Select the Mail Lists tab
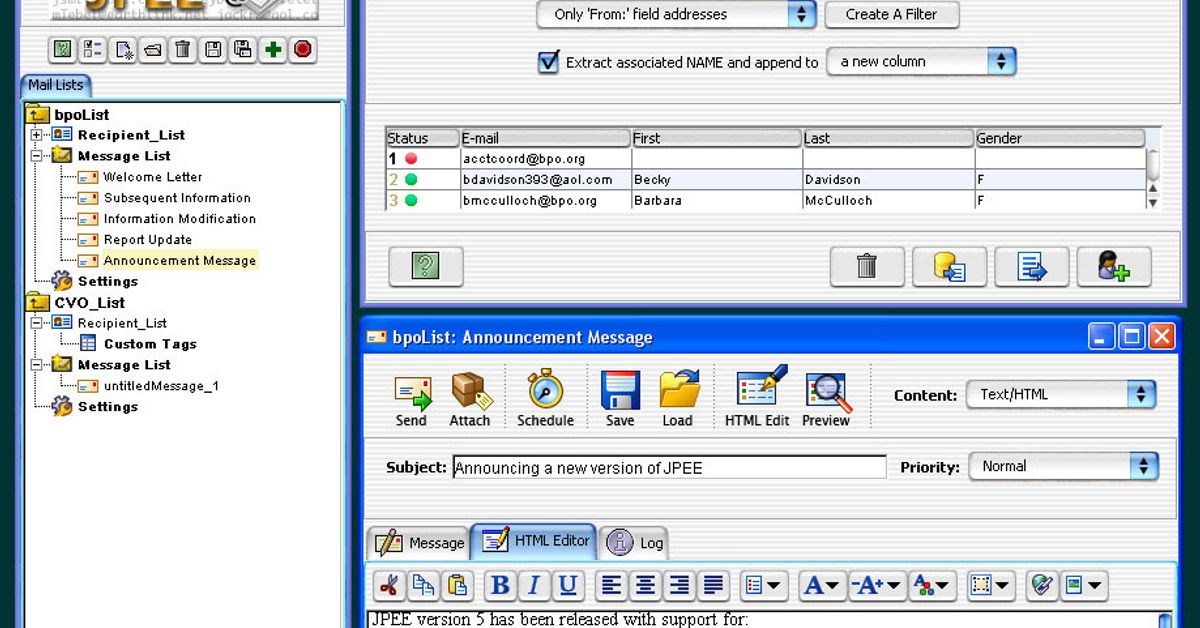 click(x=56, y=85)
